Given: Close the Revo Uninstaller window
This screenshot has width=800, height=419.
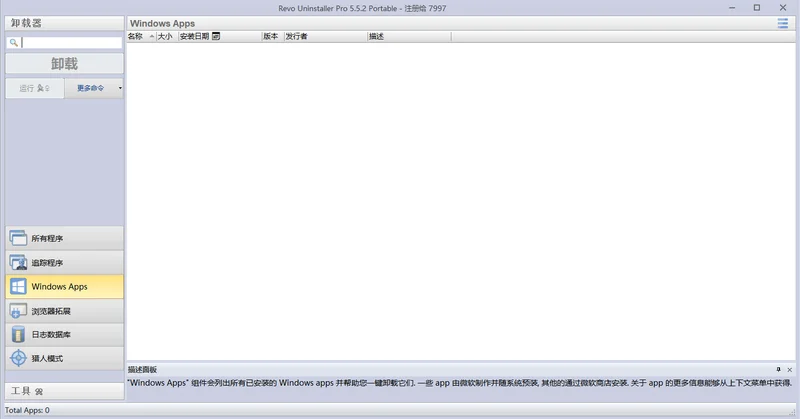Looking at the screenshot, I should click(783, 8).
